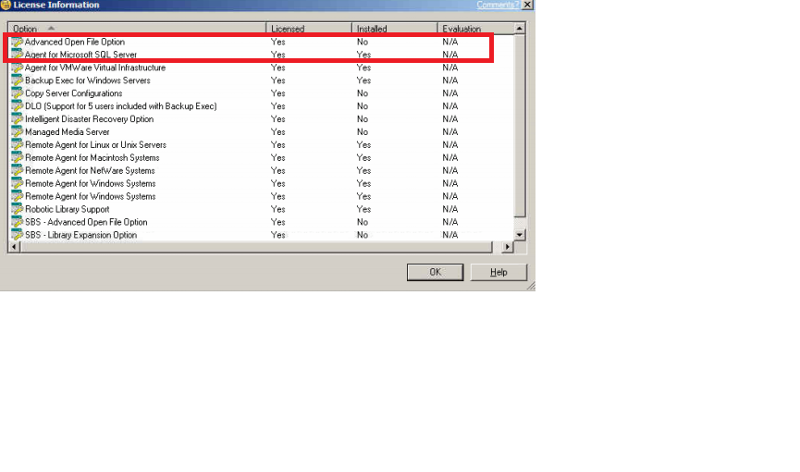The width and height of the screenshot is (800, 472).
Task: Click the vertical scrollbar up arrow
Action: tap(519, 29)
